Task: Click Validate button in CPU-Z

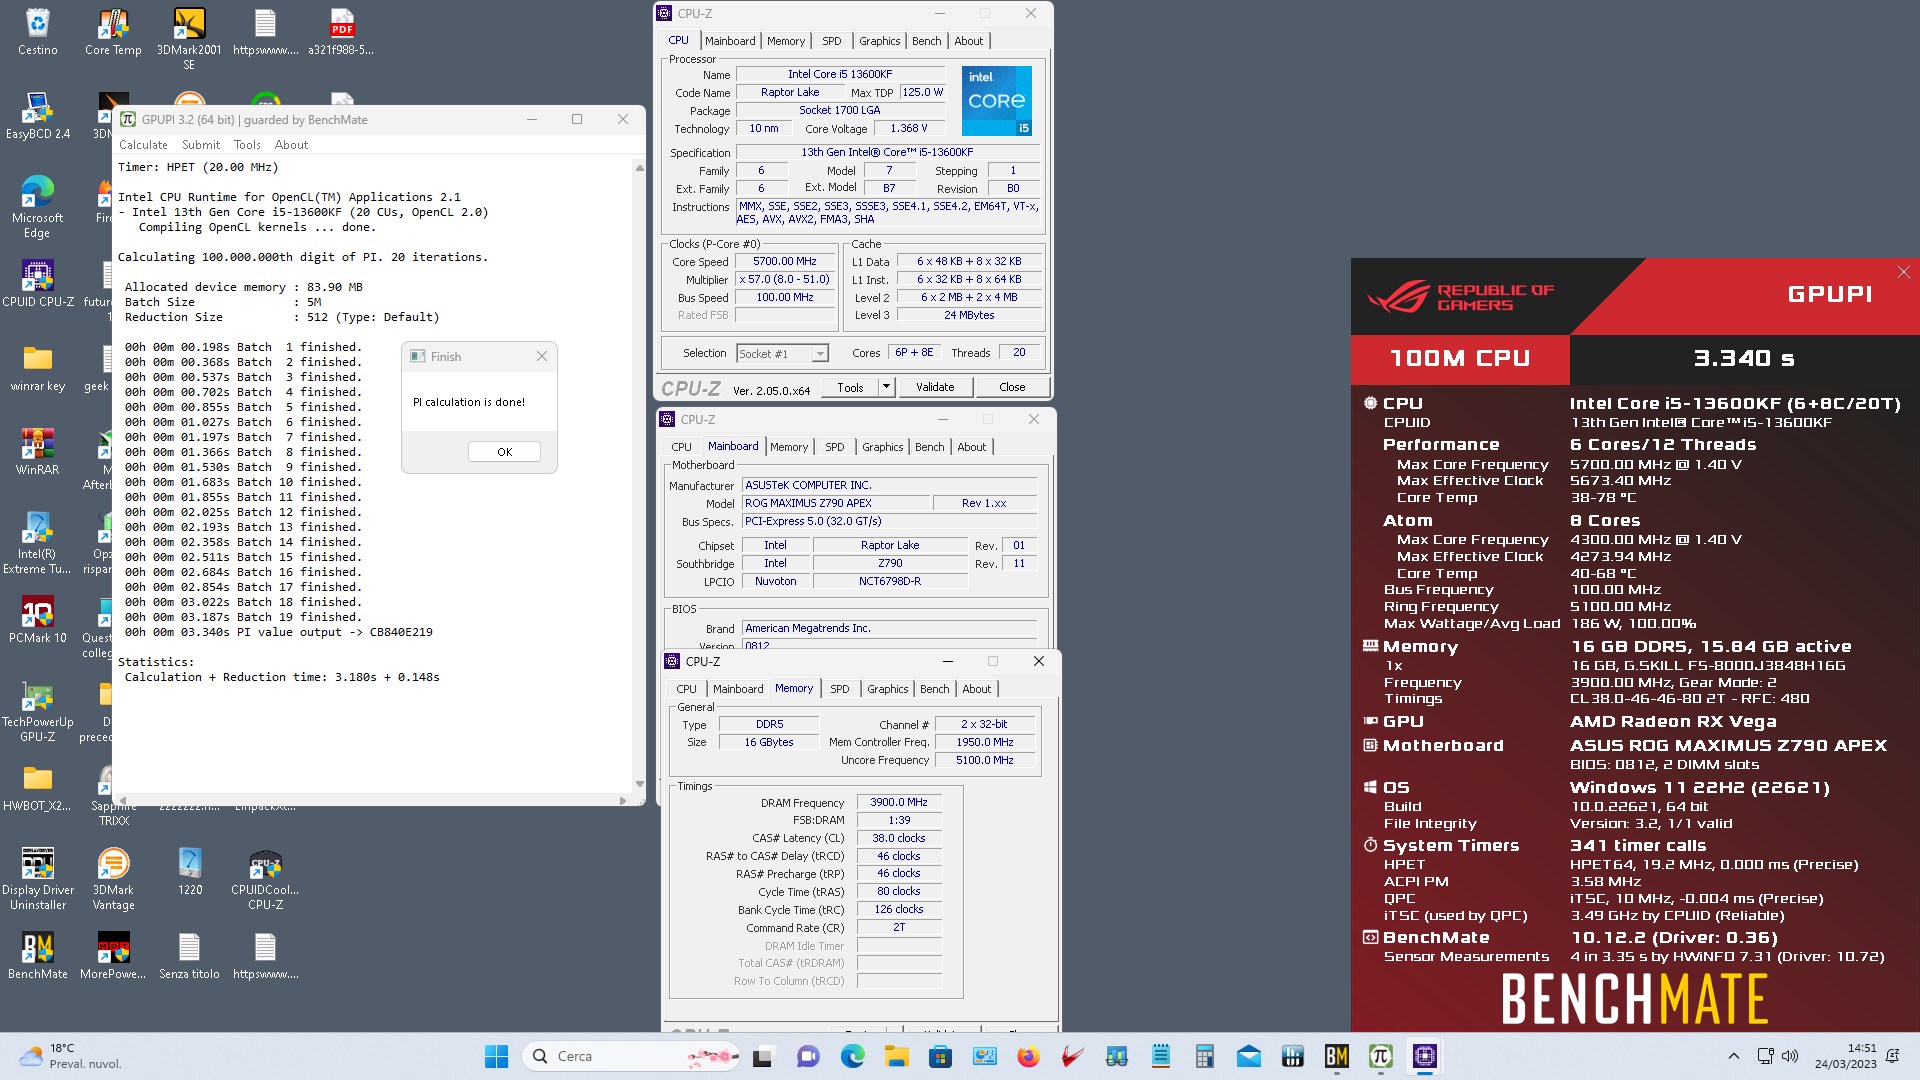Action: click(x=935, y=387)
